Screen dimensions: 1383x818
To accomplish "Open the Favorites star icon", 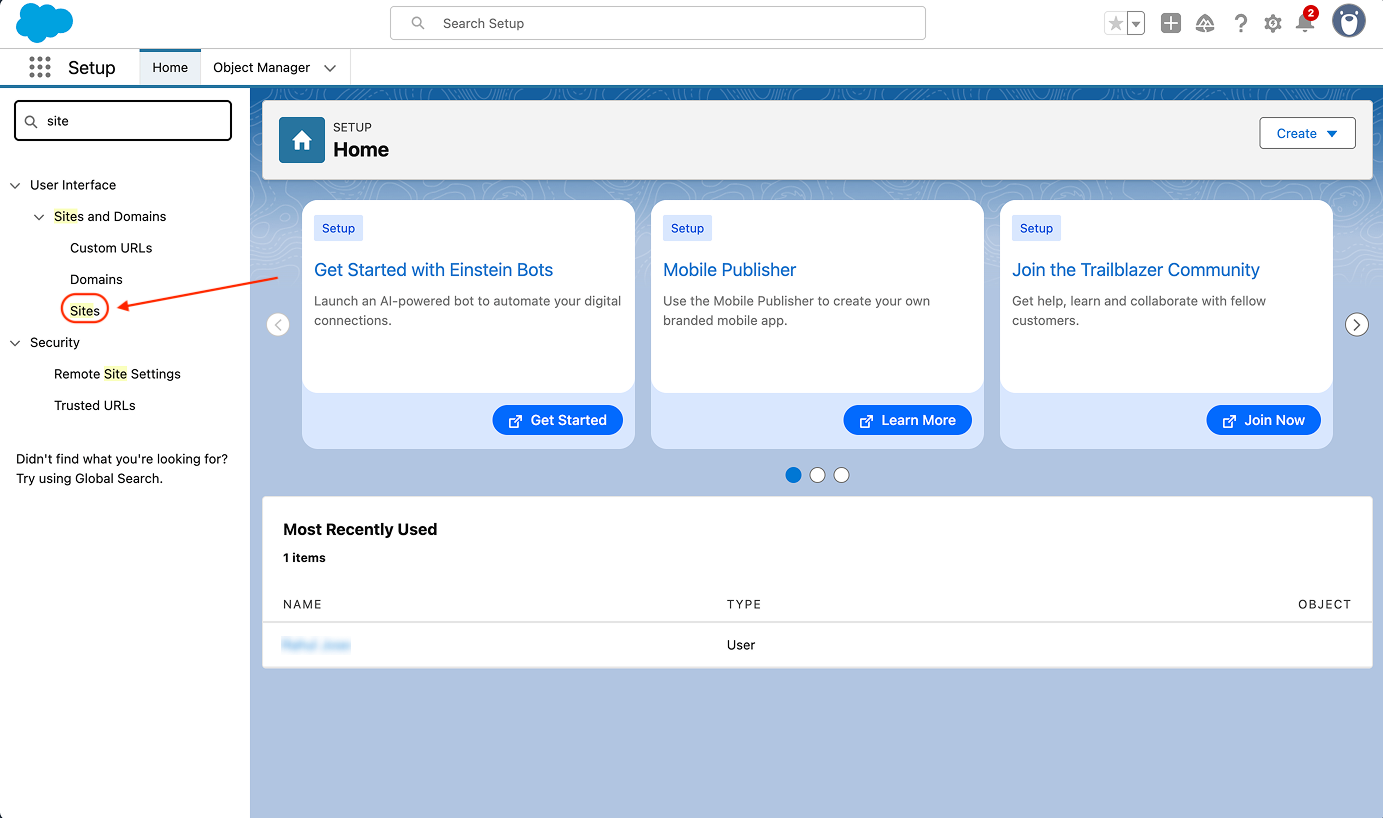I will pos(1115,24).
